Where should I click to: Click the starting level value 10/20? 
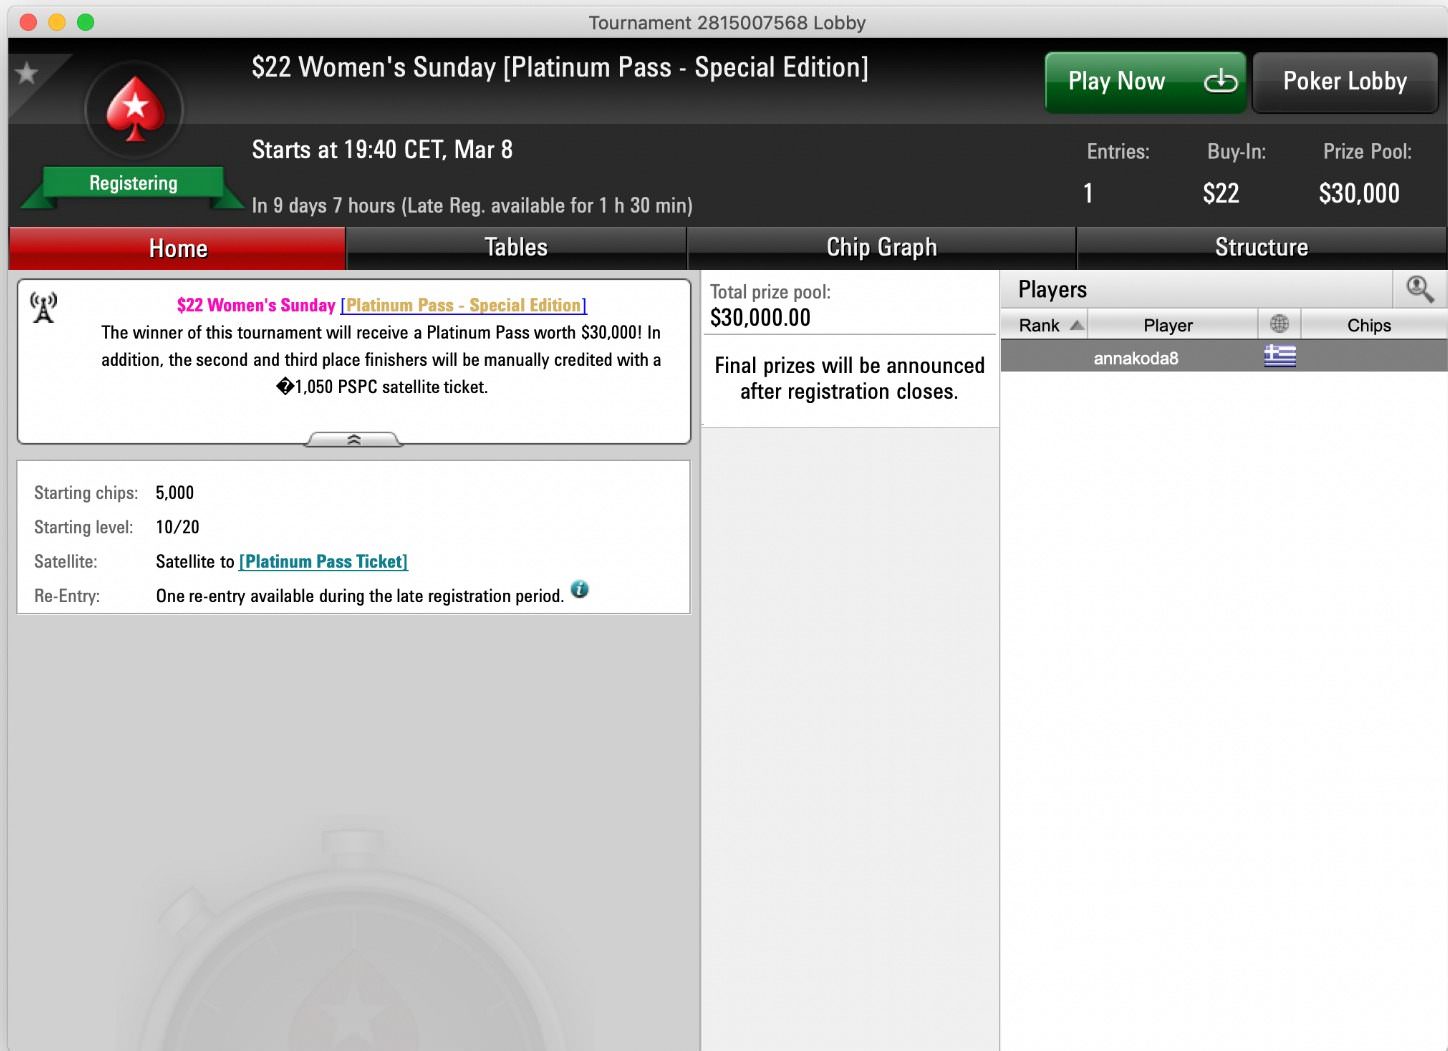pos(177,527)
